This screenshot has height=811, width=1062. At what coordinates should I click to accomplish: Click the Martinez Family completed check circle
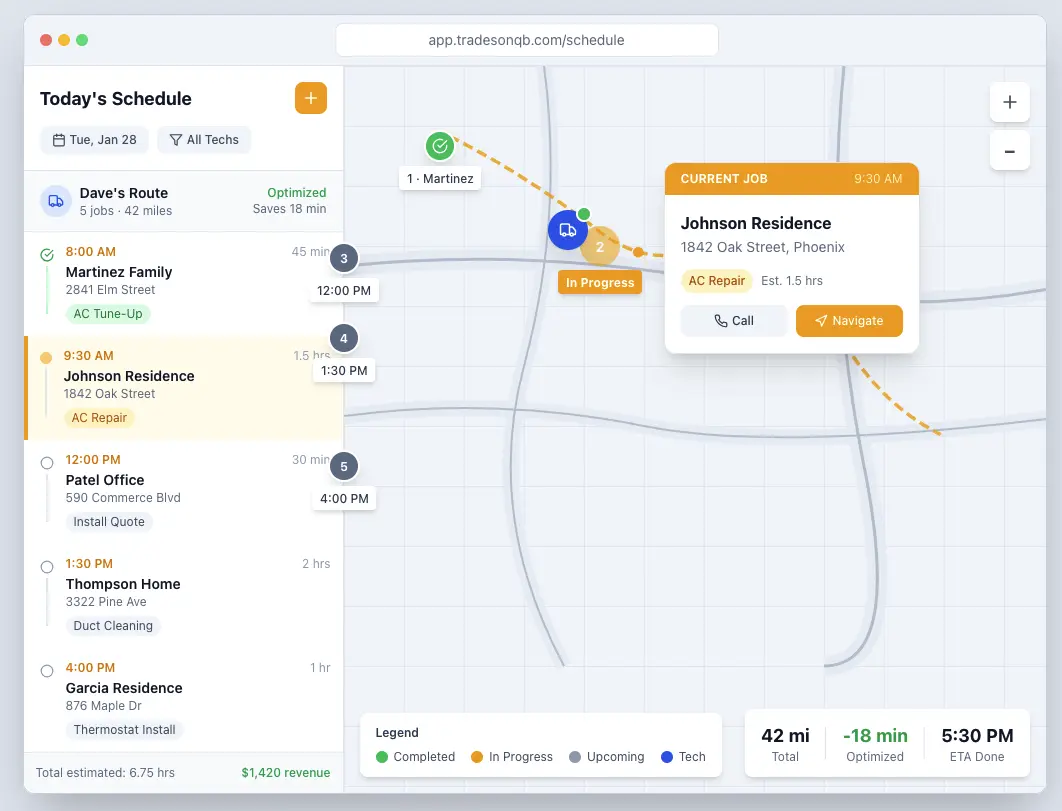click(47, 255)
